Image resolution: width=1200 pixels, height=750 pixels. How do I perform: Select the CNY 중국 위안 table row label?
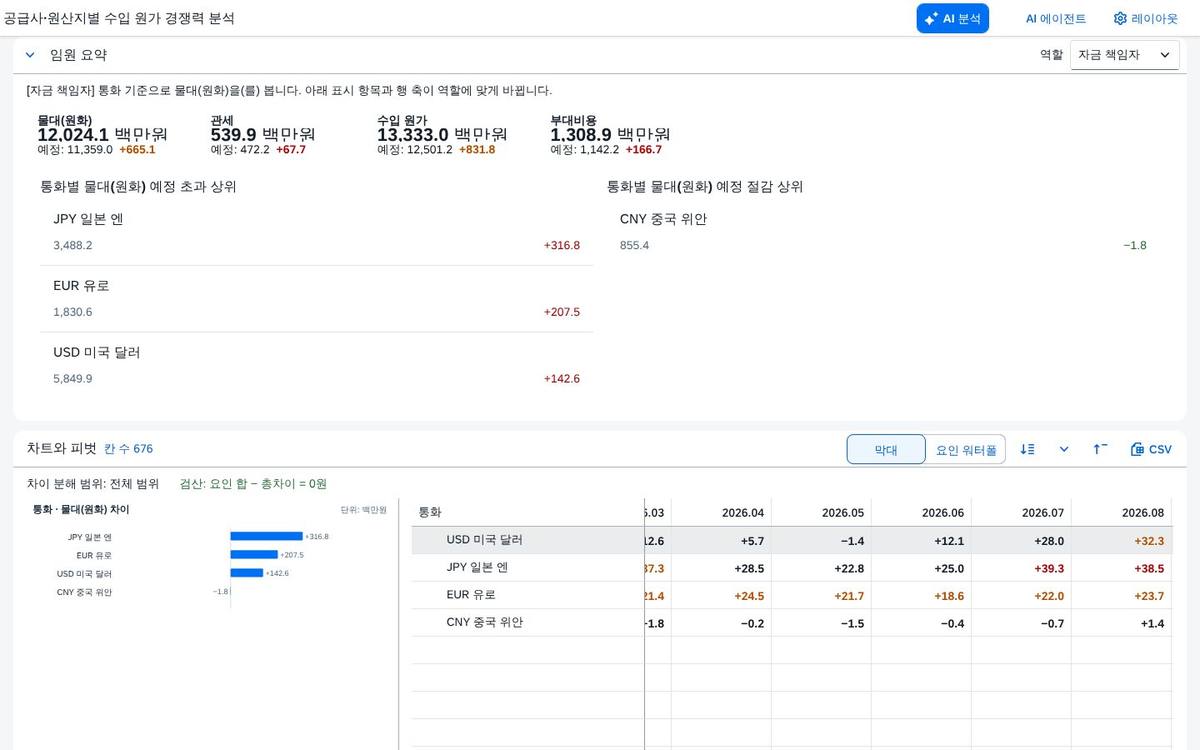click(x=485, y=622)
